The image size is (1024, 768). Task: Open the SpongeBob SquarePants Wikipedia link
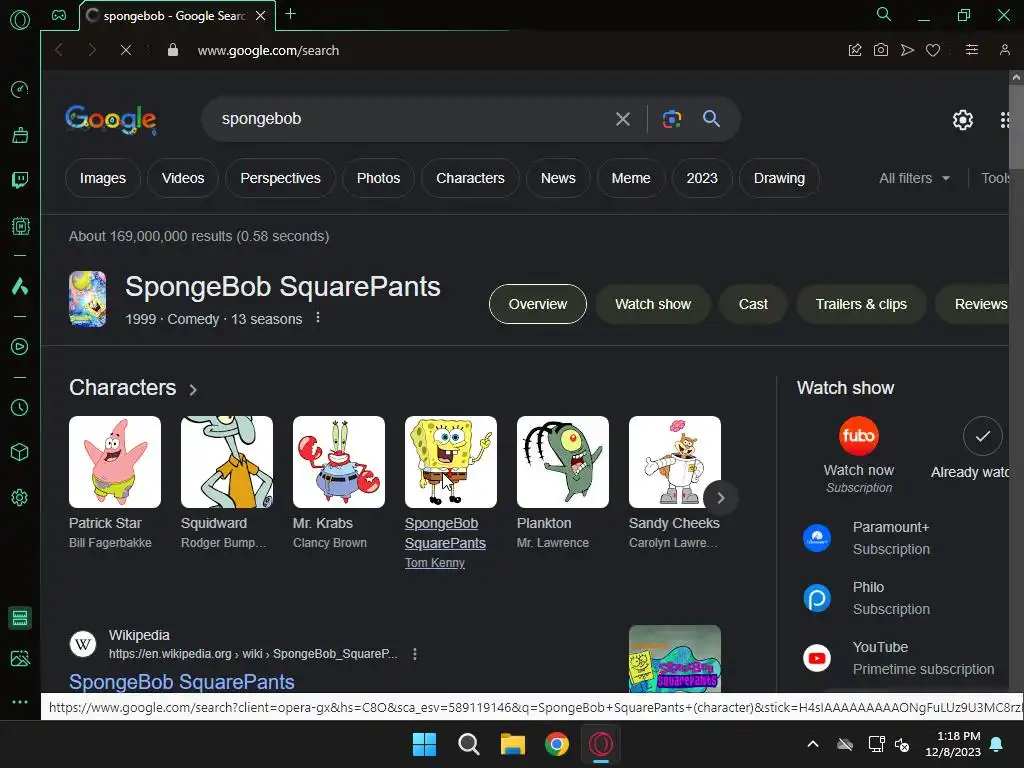coord(182,682)
